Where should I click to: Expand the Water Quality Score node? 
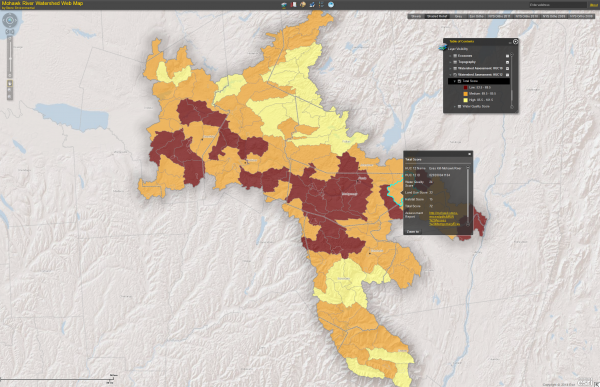[x=455, y=106]
